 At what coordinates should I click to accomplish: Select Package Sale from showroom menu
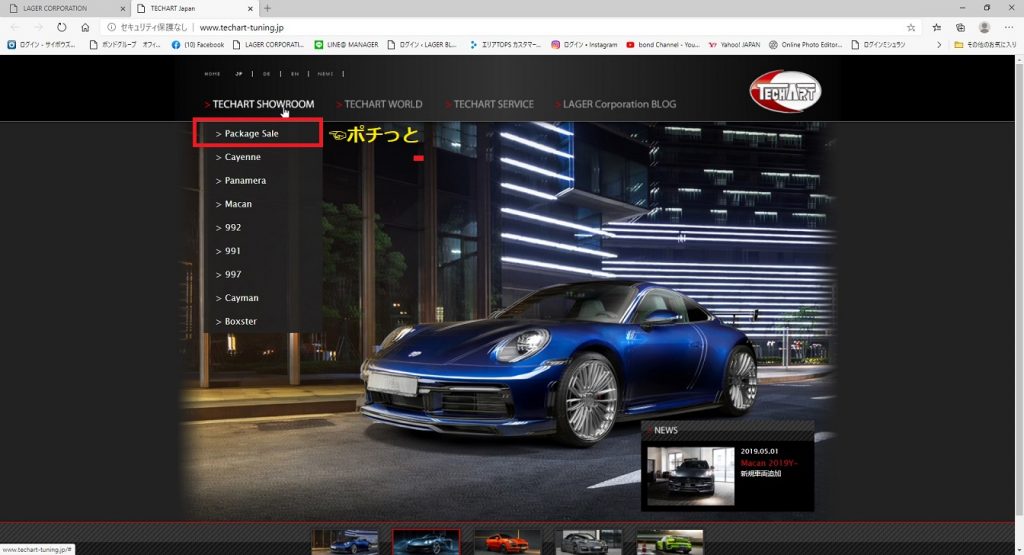click(251, 133)
